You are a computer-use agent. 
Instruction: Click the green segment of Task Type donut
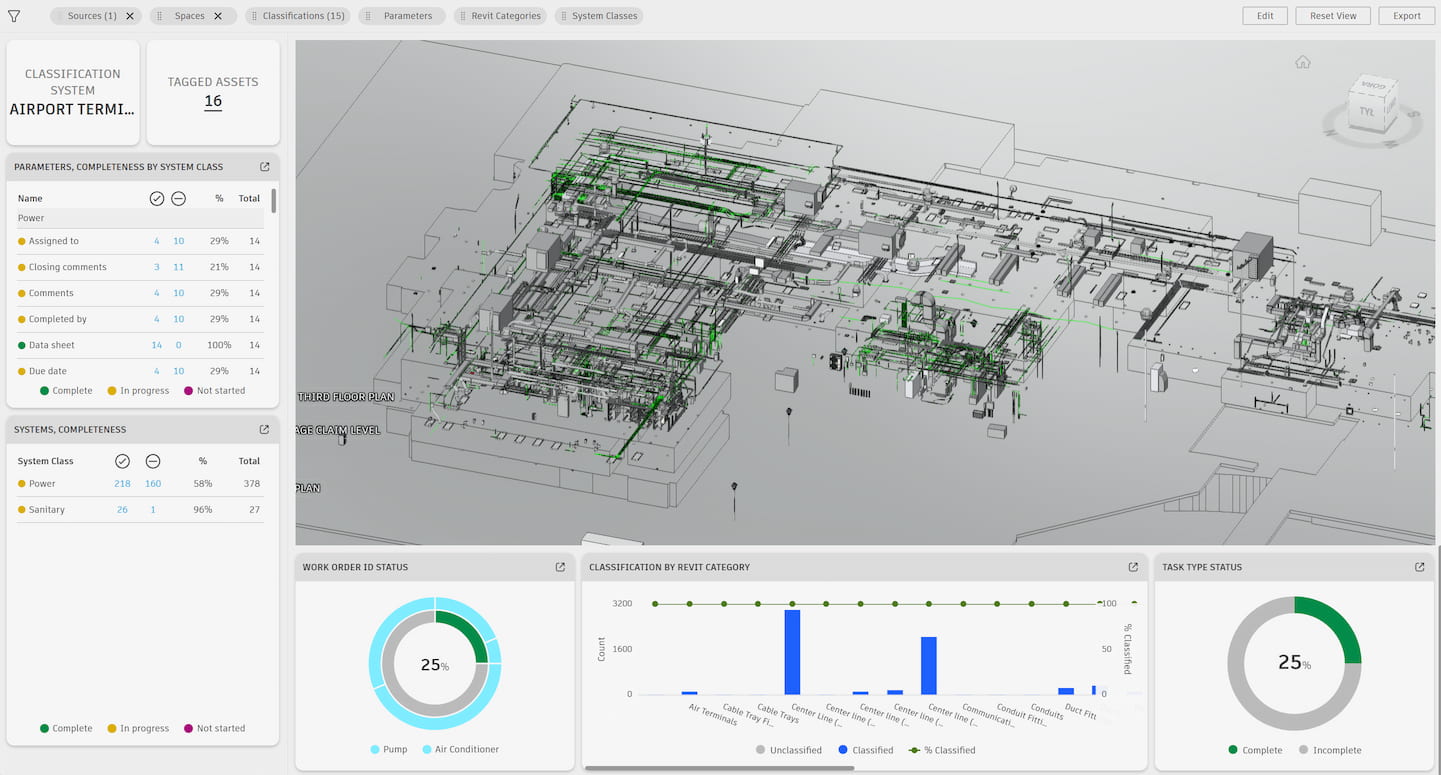(1334, 623)
